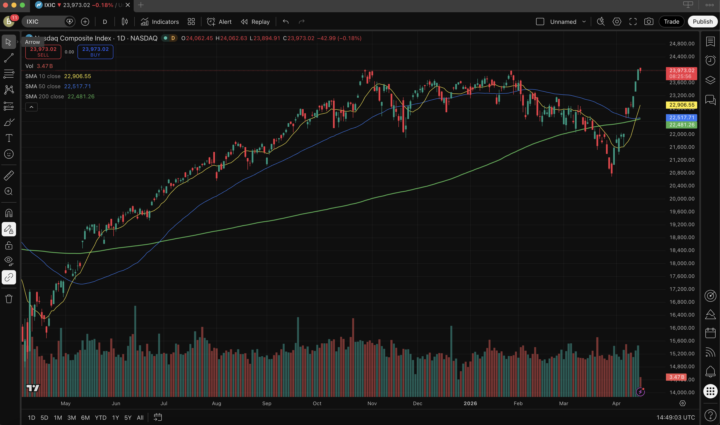Collapse the indicator legend chevron
This screenshot has height=425, width=720.
(x=31, y=107)
